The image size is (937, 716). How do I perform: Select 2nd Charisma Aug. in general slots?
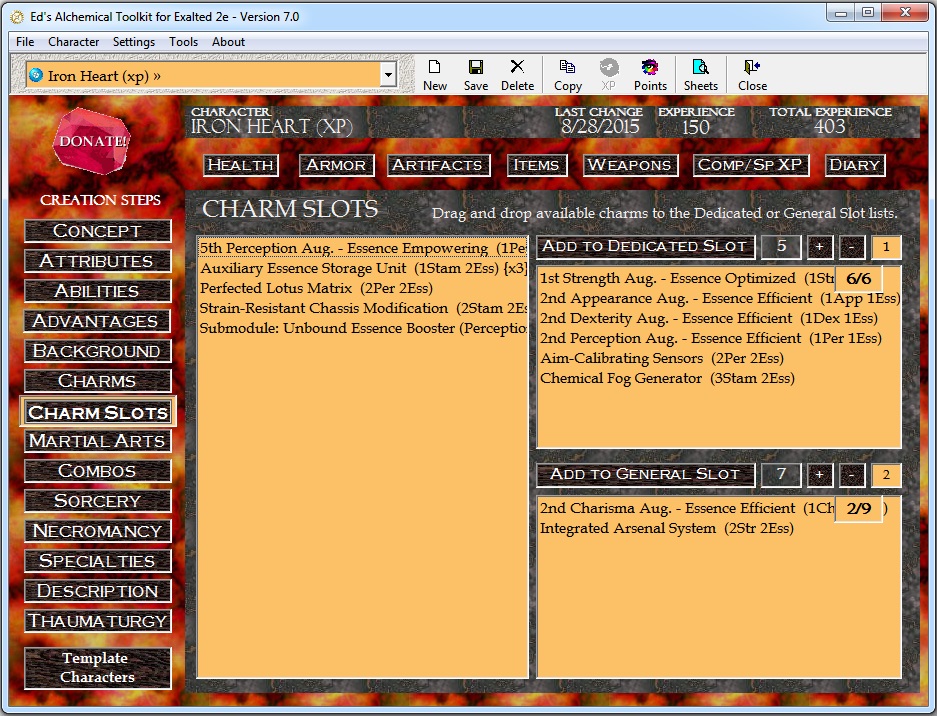coord(686,508)
